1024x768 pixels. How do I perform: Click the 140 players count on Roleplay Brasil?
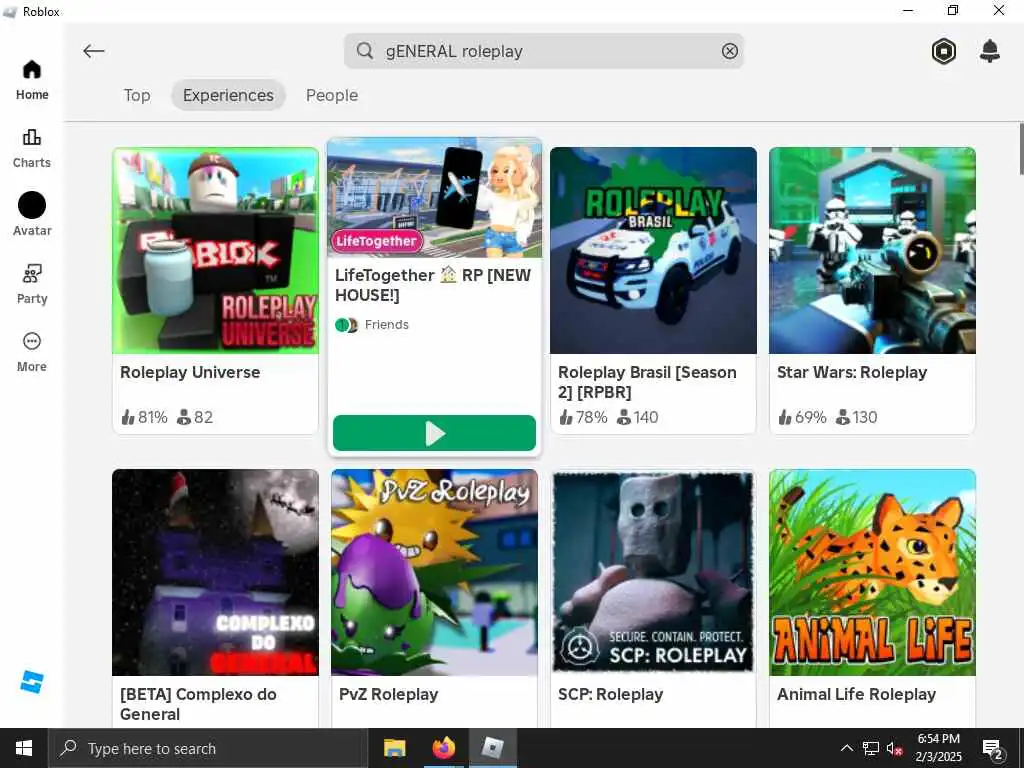pos(637,417)
